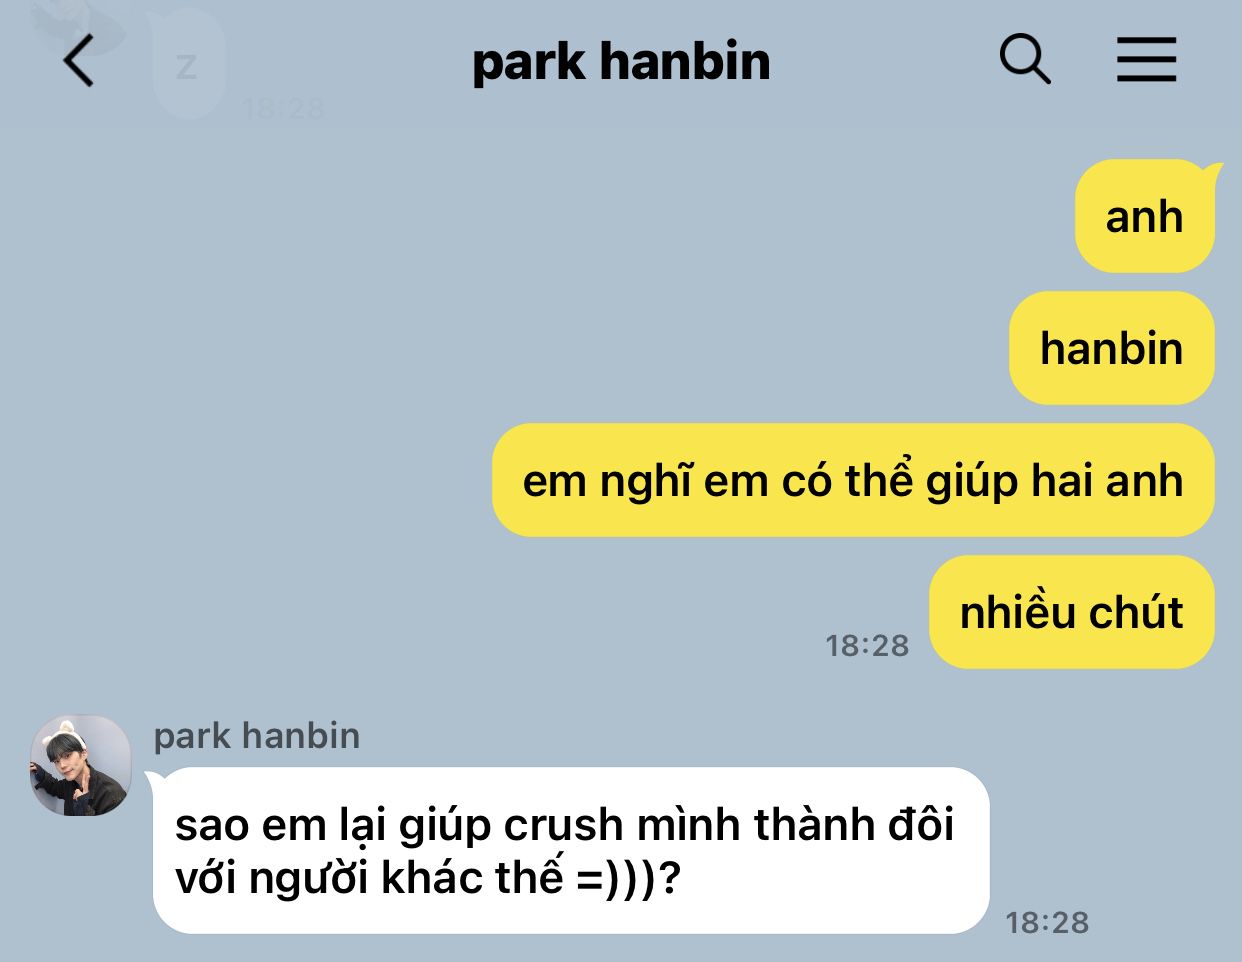This screenshot has width=1242, height=962.
Task: Select the "em nghĩ em có thể" bubble
Action: pyautogui.click(x=853, y=480)
